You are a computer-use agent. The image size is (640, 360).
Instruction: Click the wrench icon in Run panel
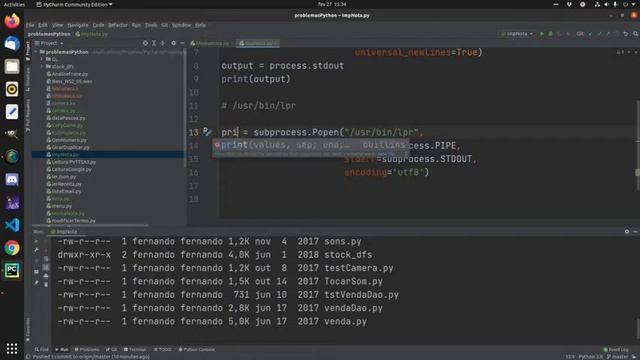[36, 250]
